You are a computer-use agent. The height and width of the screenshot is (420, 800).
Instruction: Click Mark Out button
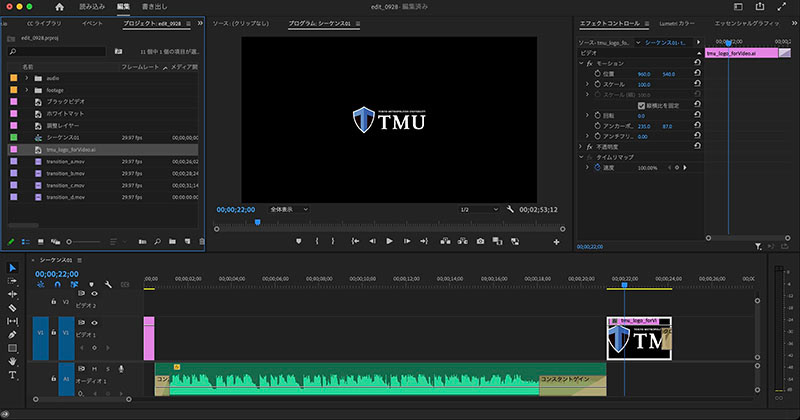pyautogui.click(x=333, y=241)
